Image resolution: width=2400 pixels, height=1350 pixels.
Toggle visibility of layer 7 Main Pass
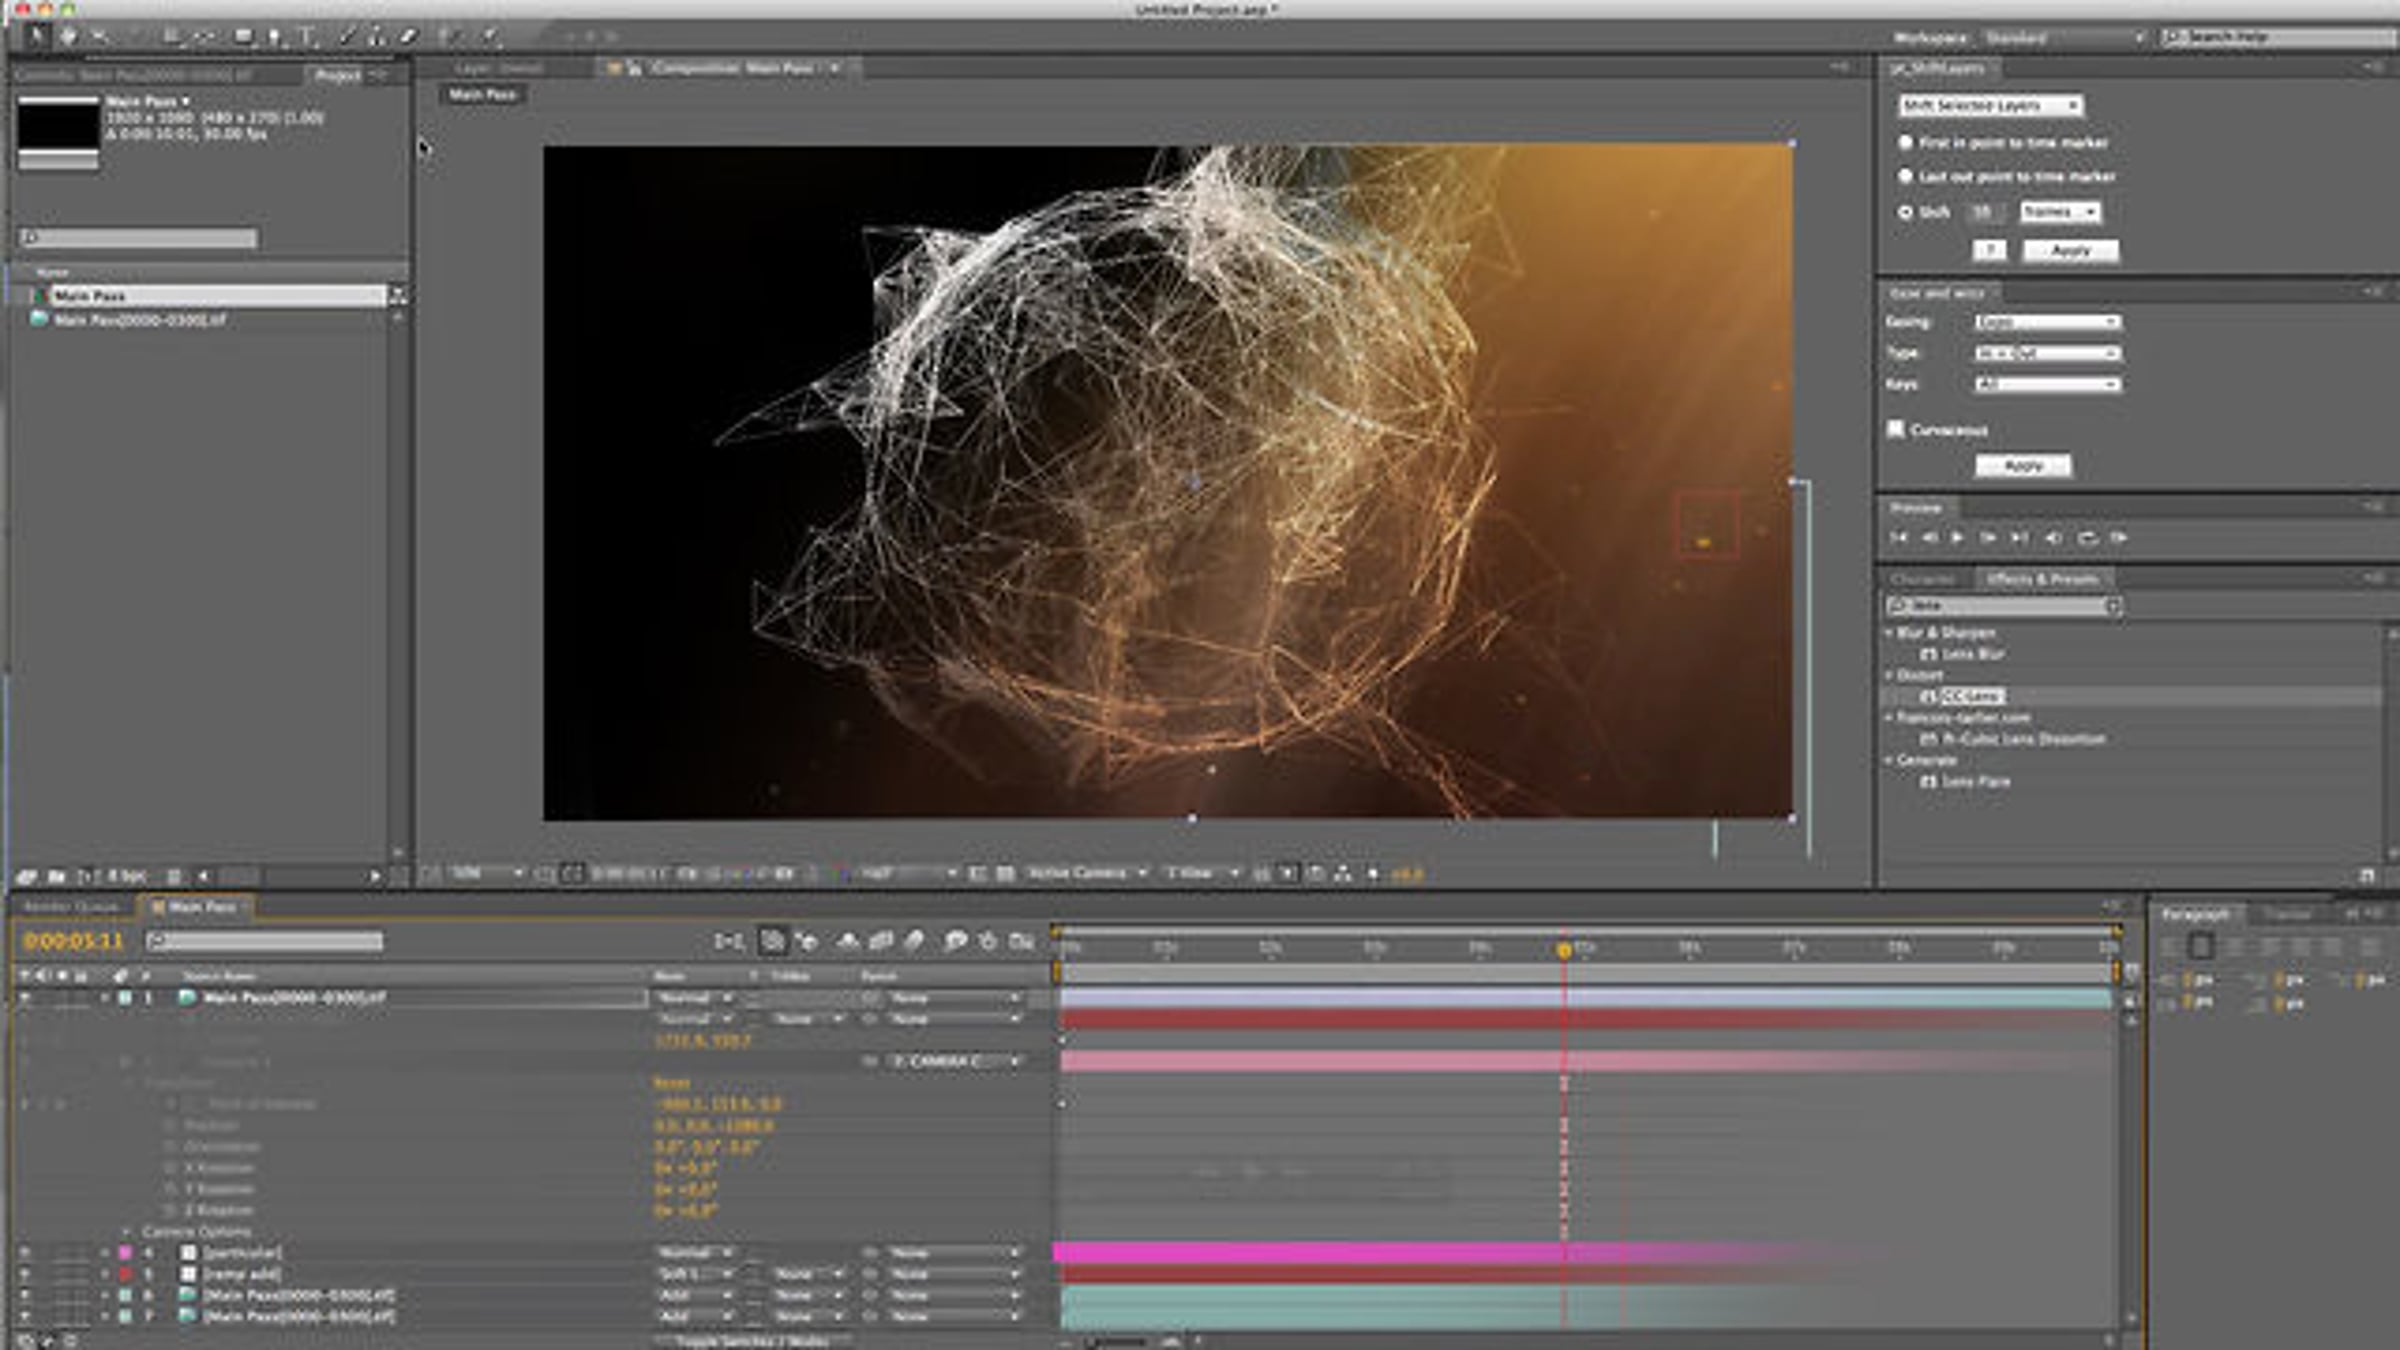coord(25,1316)
